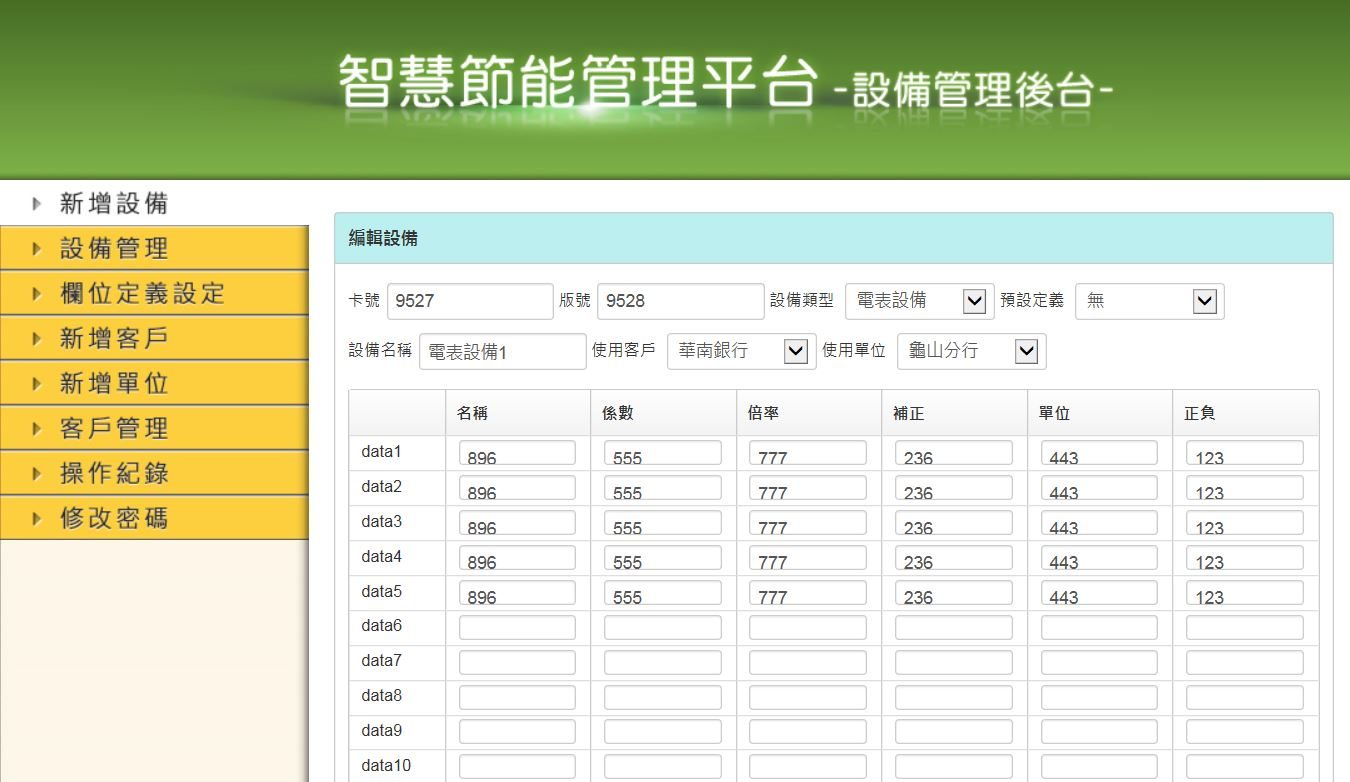This screenshot has width=1350, height=782.
Task: Click the arrow icon beside 新增設備
Action: pyautogui.click(x=38, y=204)
